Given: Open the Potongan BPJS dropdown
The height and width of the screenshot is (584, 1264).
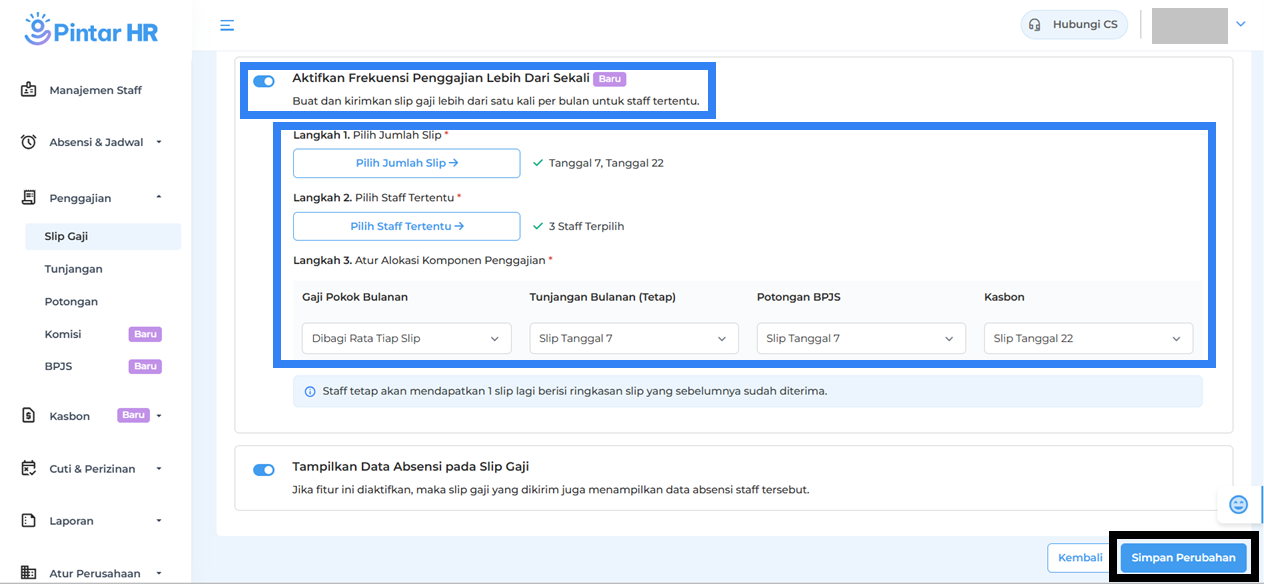Looking at the screenshot, I should click(861, 339).
